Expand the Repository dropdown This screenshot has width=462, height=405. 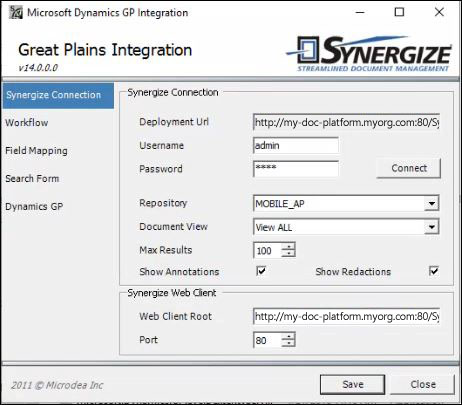(432, 203)
